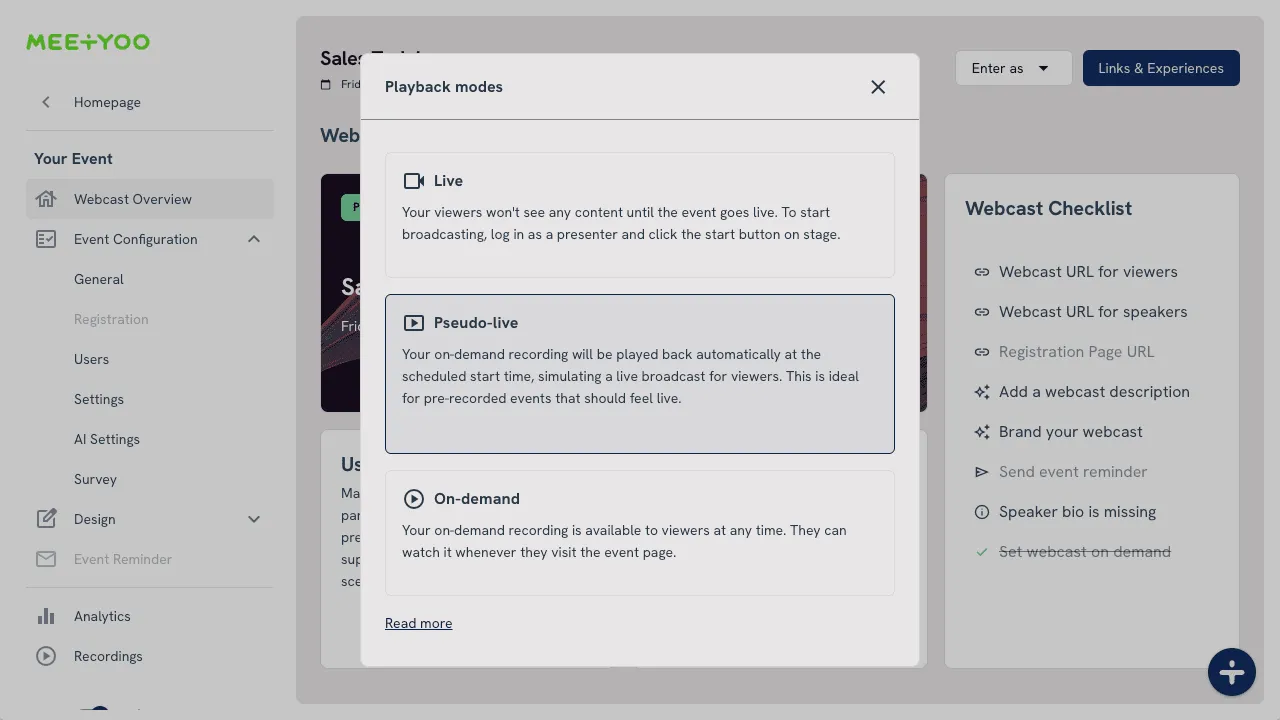The height and width of the screenshot is (720, 1280).
Task: Click the Webcast Overview home icon
Action: click(46, 199)
